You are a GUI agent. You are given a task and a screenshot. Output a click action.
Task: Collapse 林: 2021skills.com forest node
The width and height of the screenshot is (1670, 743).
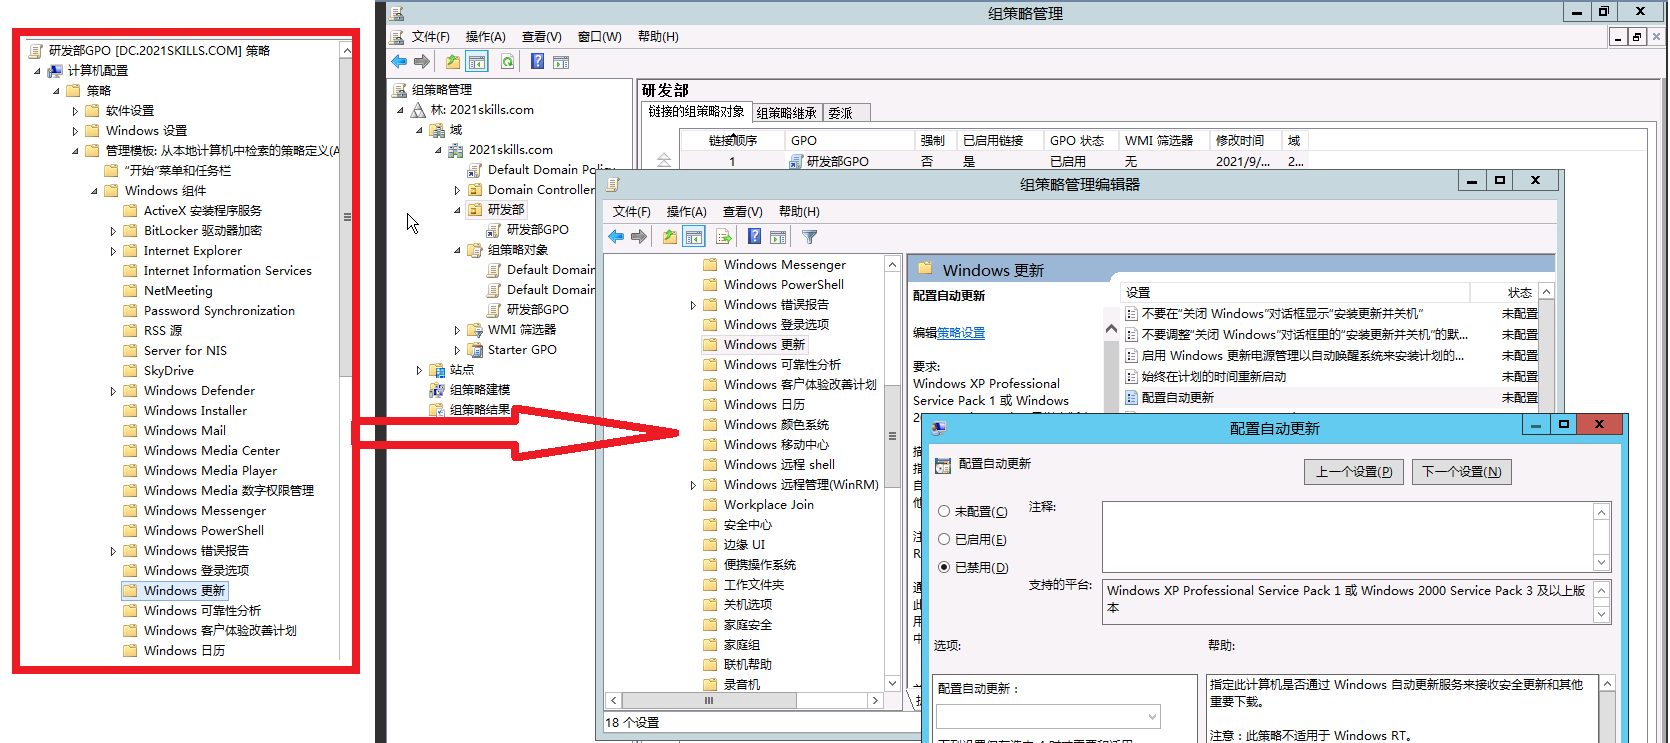[x=401, y=110]
